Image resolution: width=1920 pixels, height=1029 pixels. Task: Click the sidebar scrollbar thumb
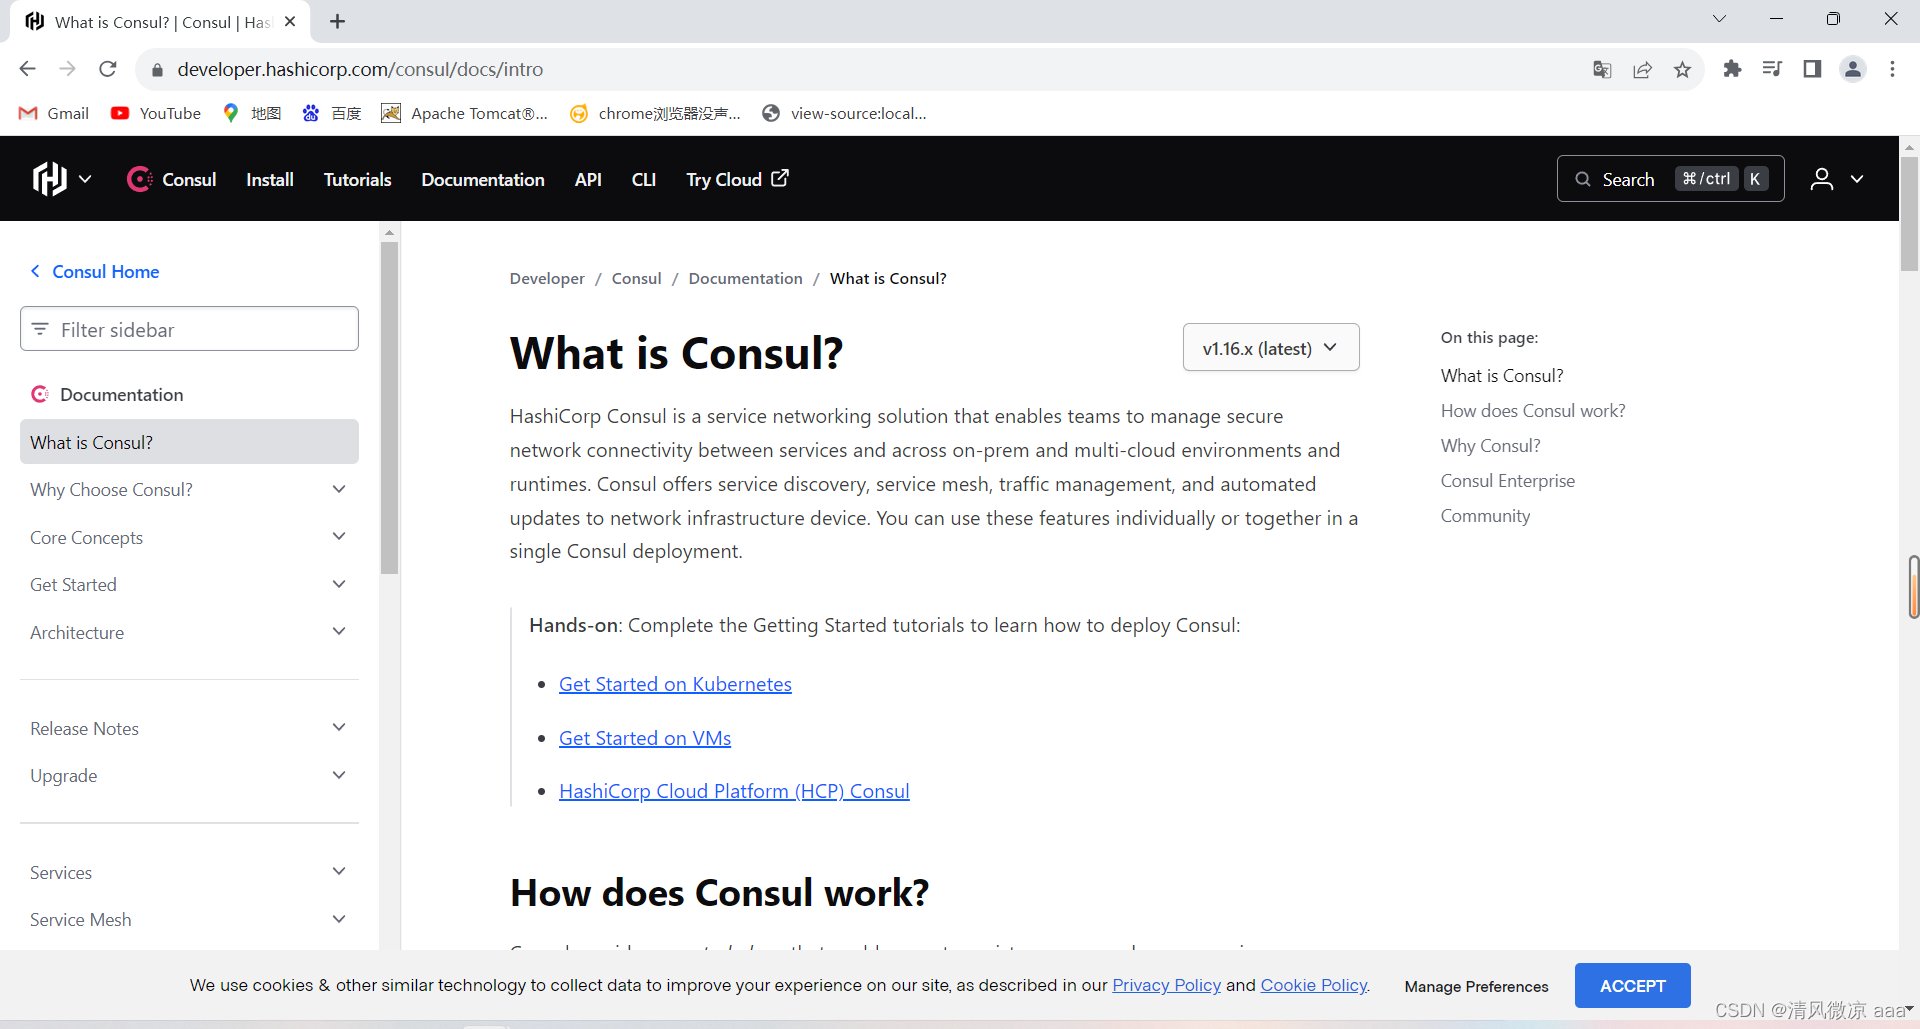pos(389,408)
